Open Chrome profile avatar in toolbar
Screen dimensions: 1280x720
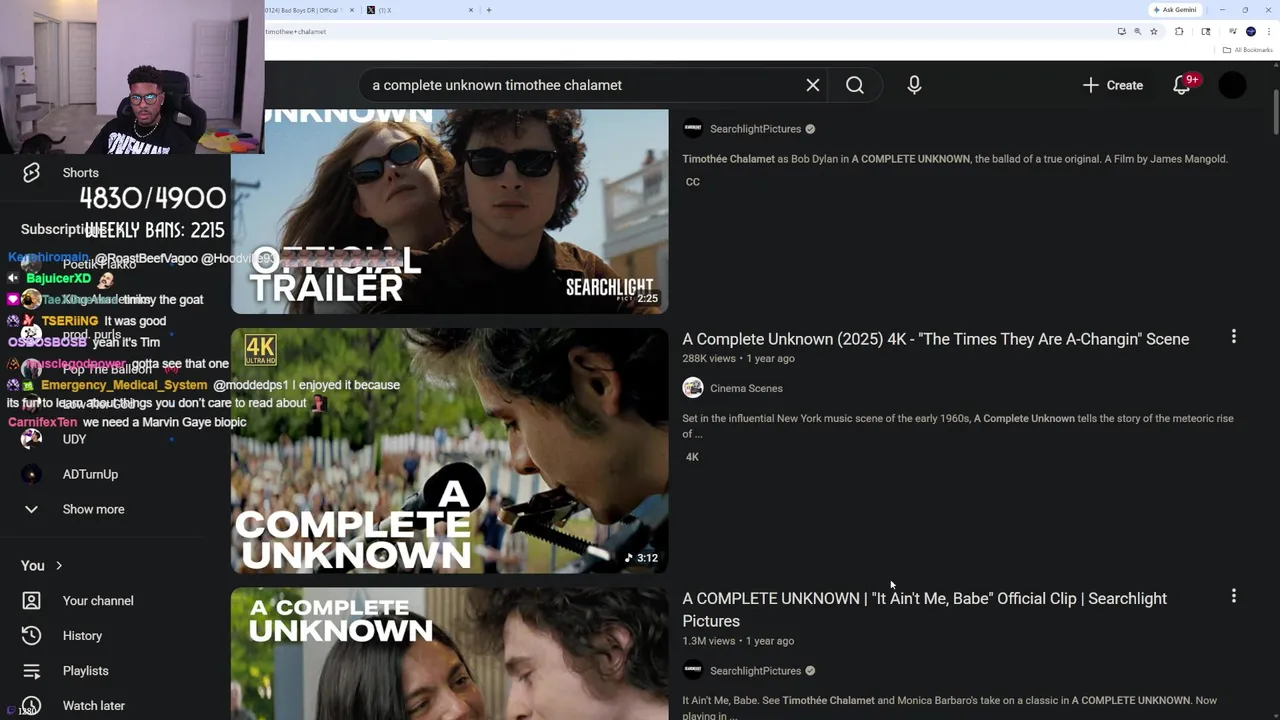1250,32
